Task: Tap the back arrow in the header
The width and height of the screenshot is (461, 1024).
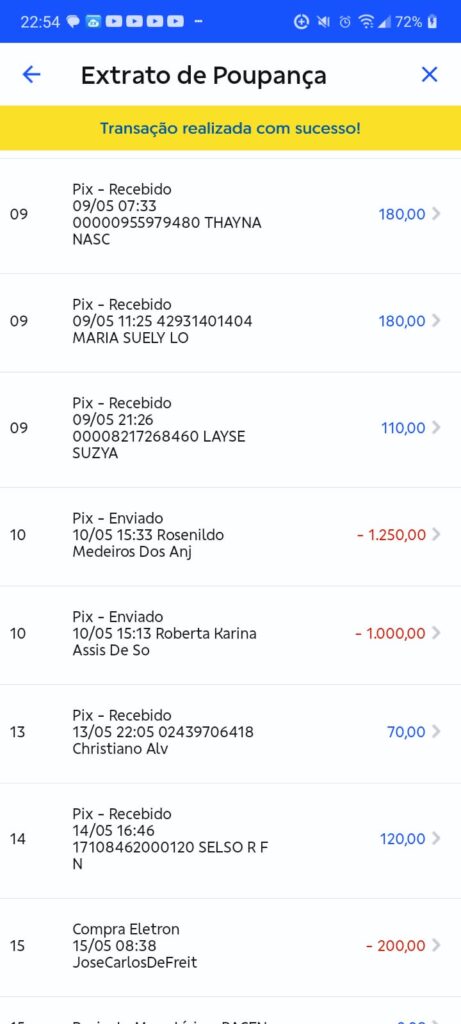Action: tap(31, 74)
